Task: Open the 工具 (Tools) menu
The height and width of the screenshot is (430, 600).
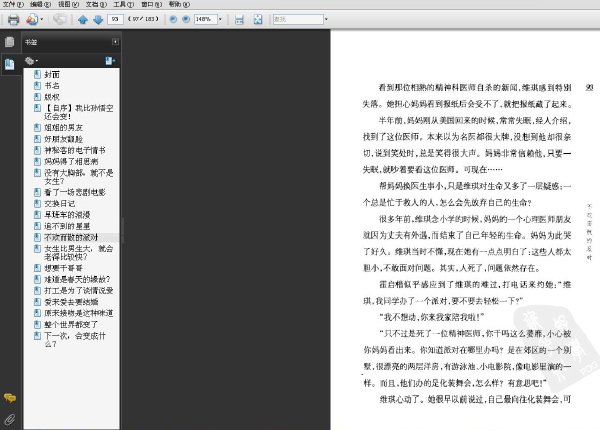Action: [x=124, y=4]
